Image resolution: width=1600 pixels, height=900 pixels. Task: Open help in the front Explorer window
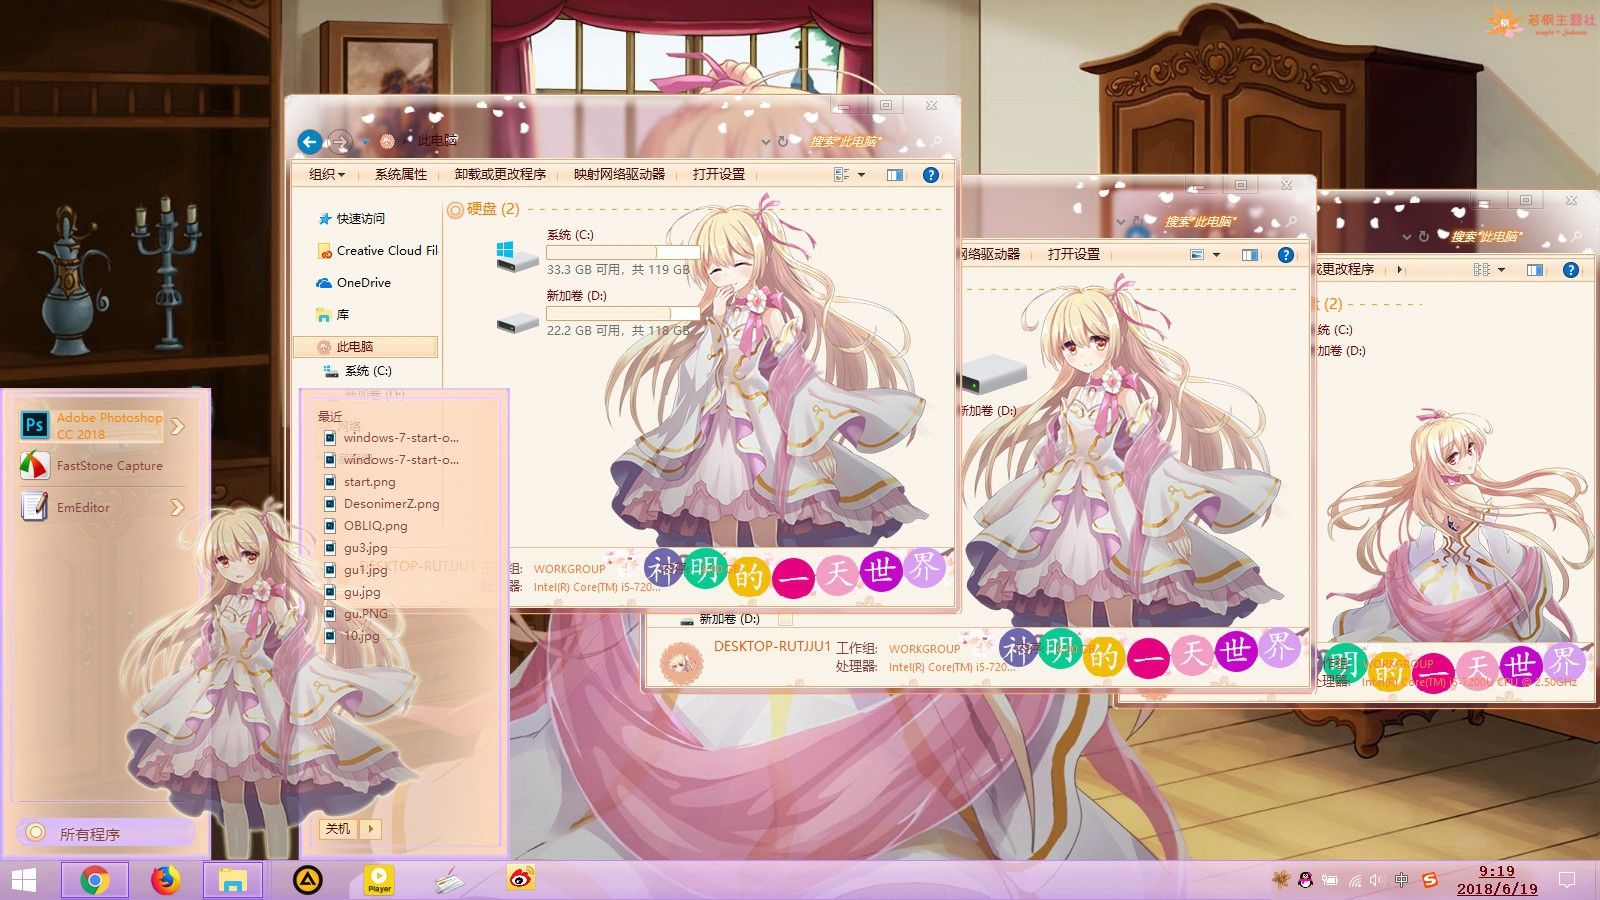(x=931, y=175)
